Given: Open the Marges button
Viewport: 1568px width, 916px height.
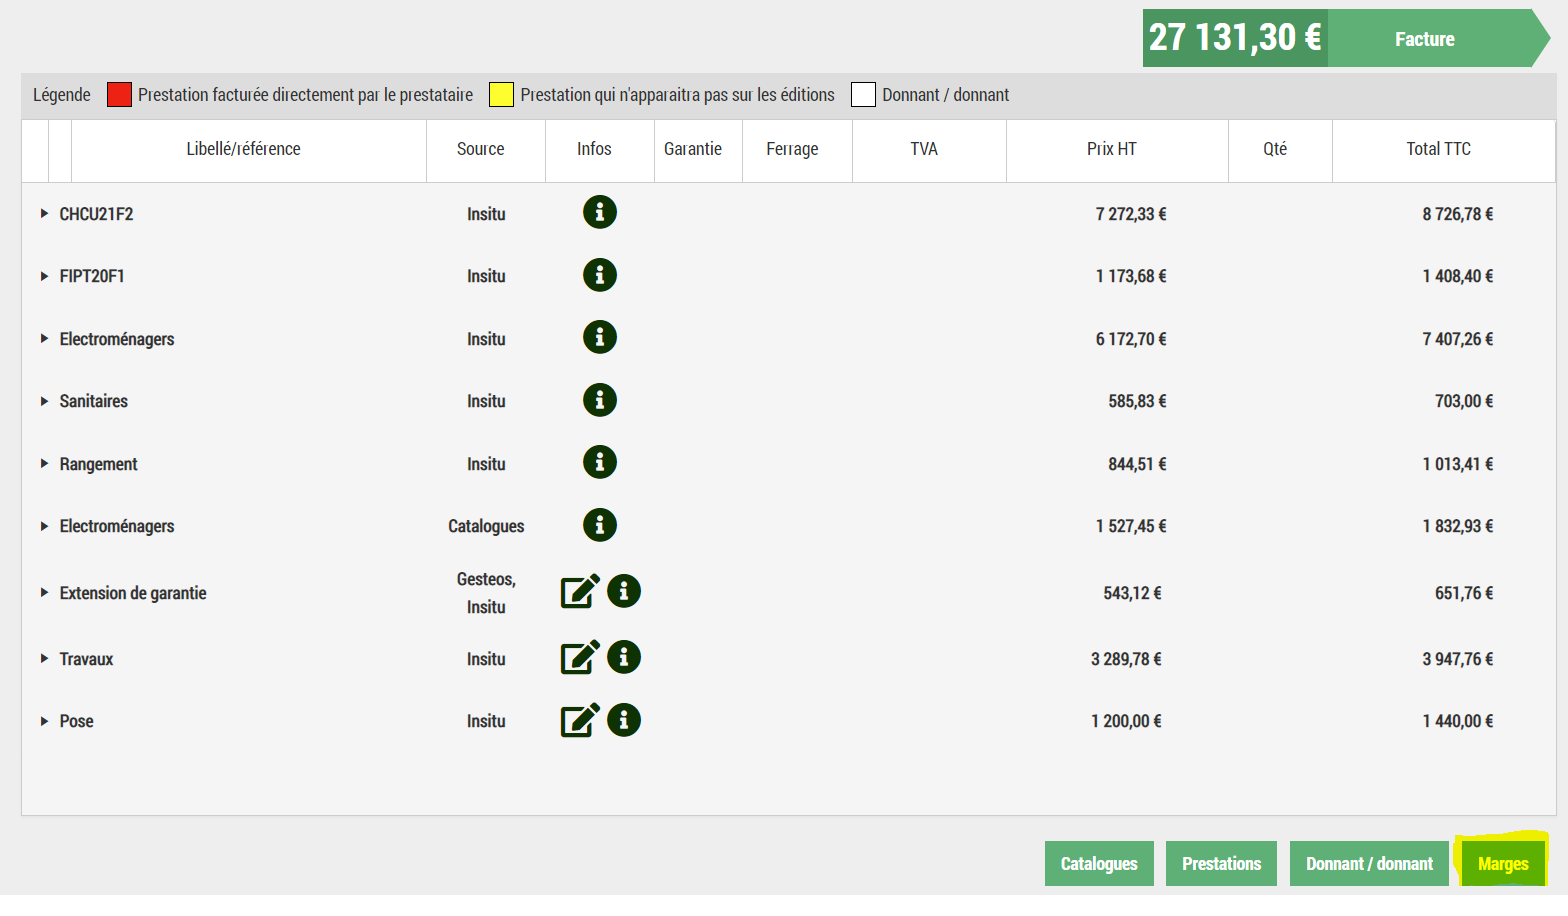Looking at the screenshot, I should pos(1502,864).
